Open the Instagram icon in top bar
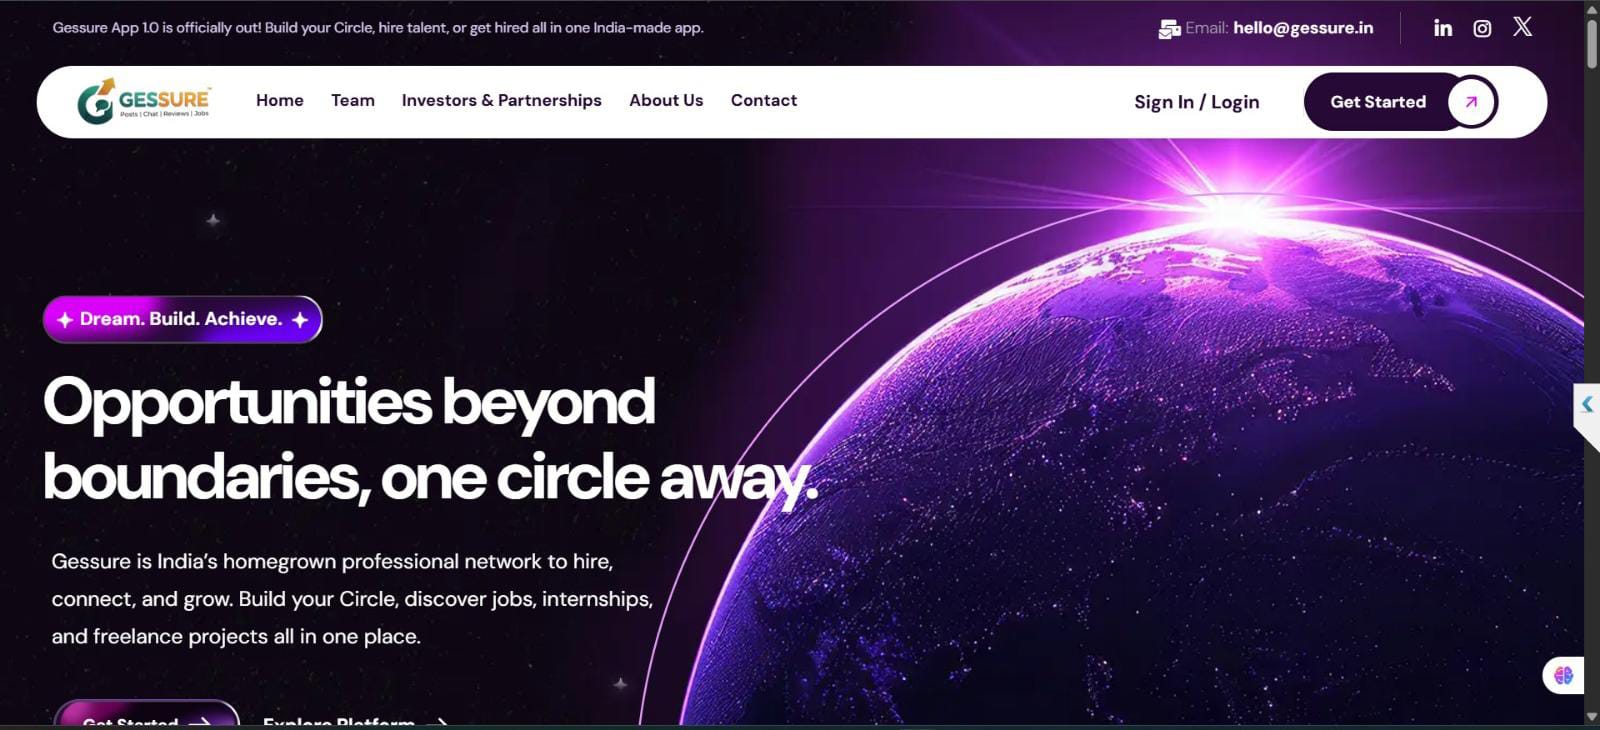 [x=1482, y=29]
